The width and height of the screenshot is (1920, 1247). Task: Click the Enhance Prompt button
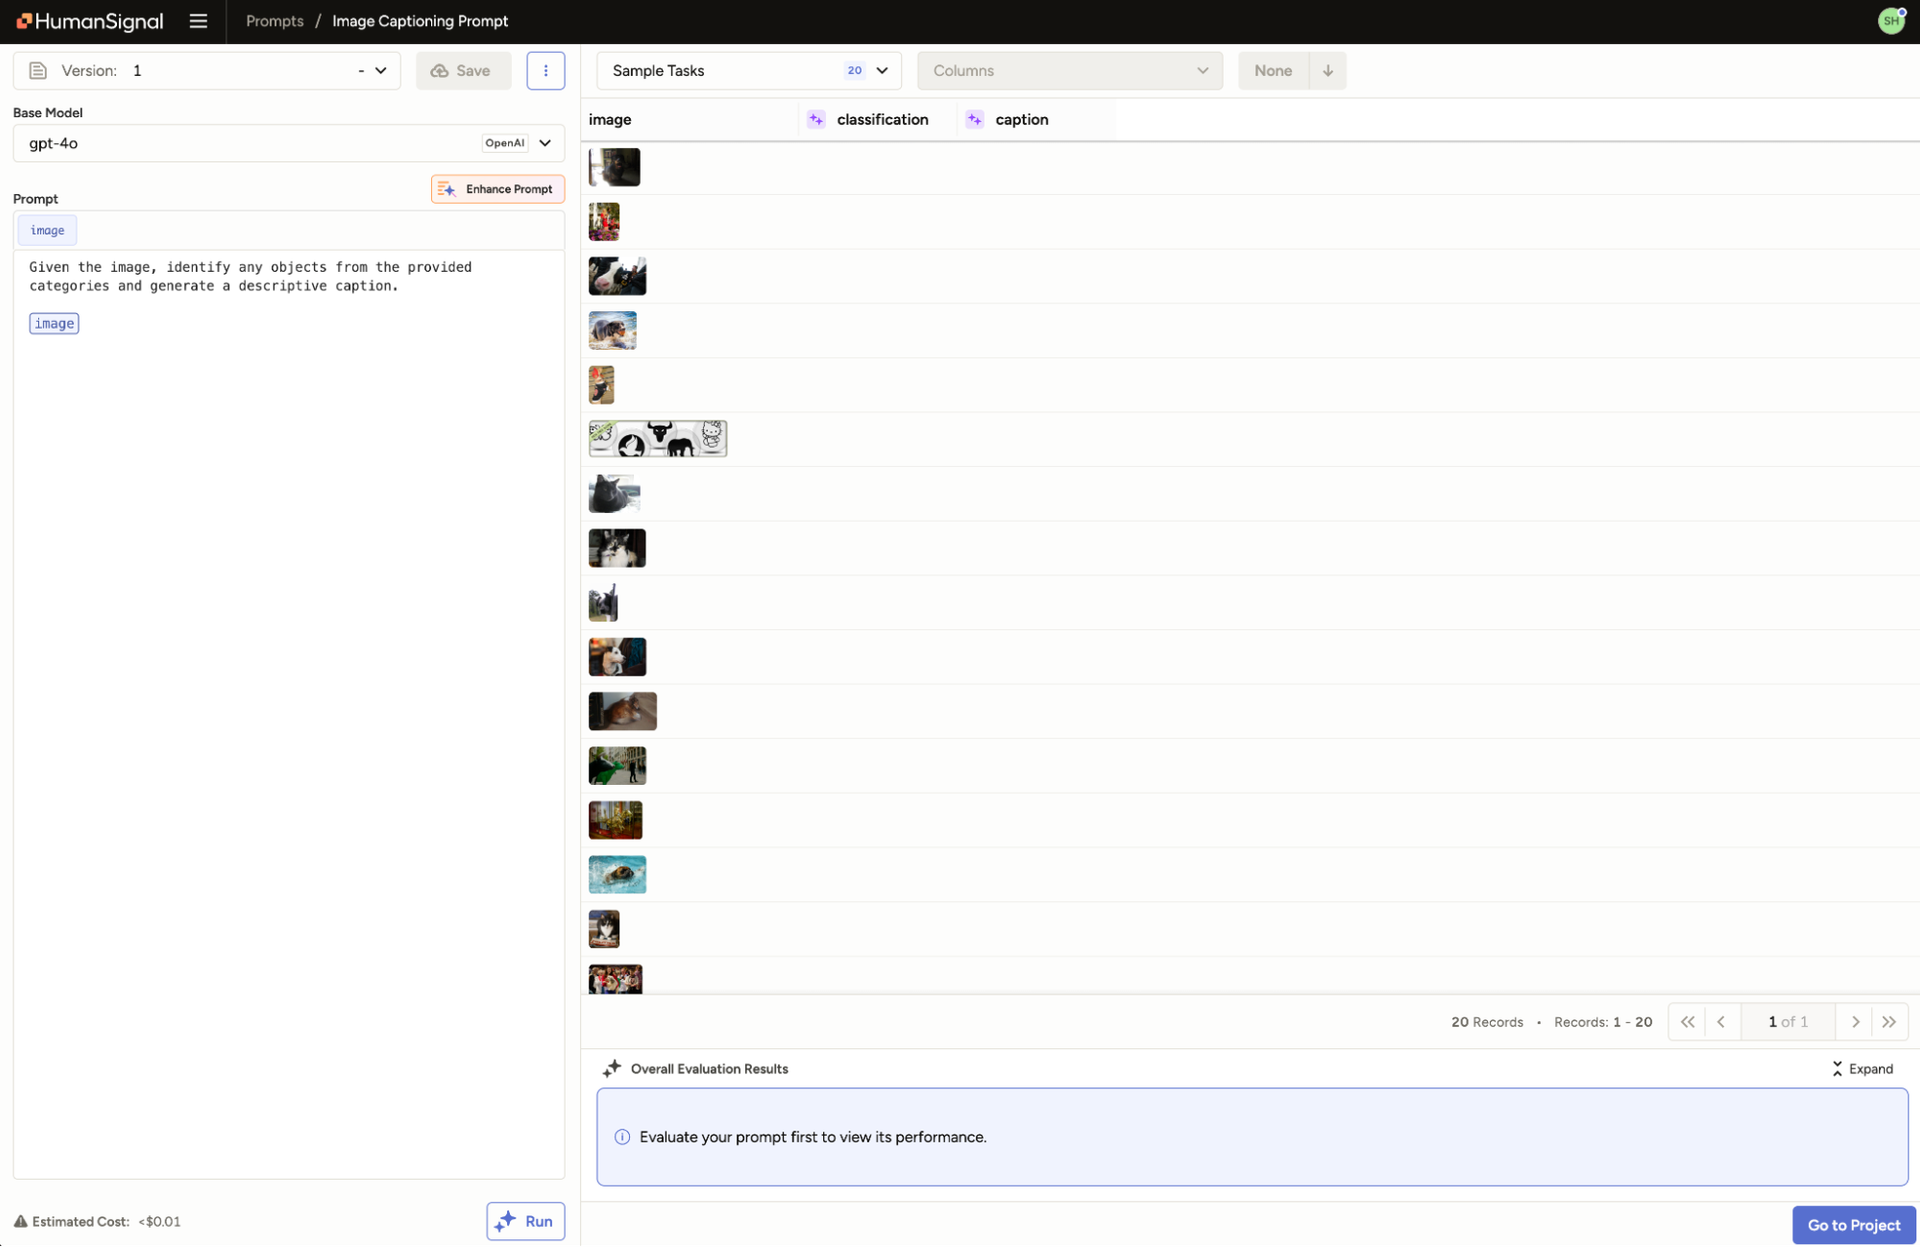497,189
